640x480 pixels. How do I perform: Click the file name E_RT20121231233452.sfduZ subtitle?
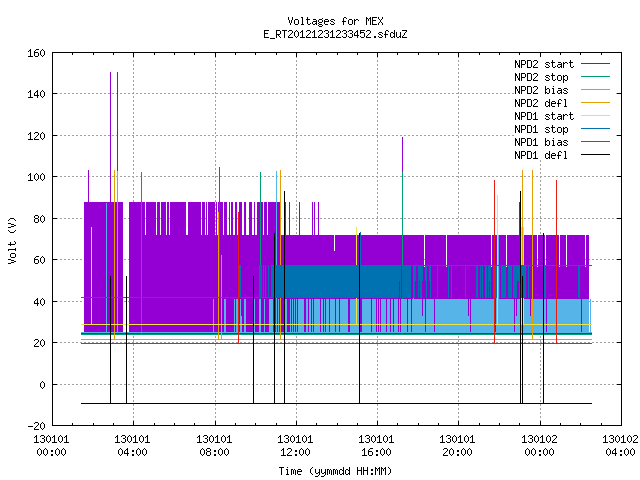tap(335, 34)
